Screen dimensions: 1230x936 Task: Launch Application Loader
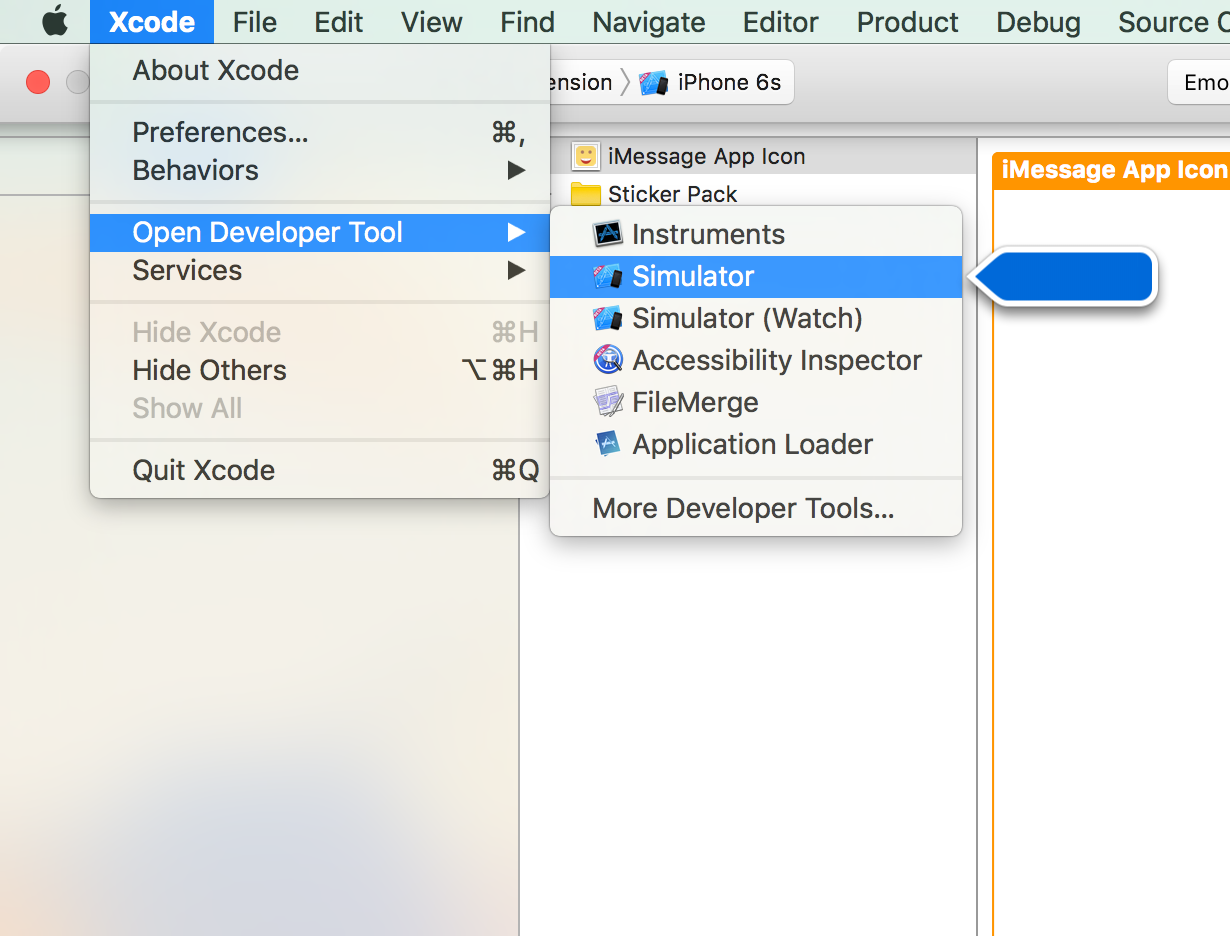(756, 444)
